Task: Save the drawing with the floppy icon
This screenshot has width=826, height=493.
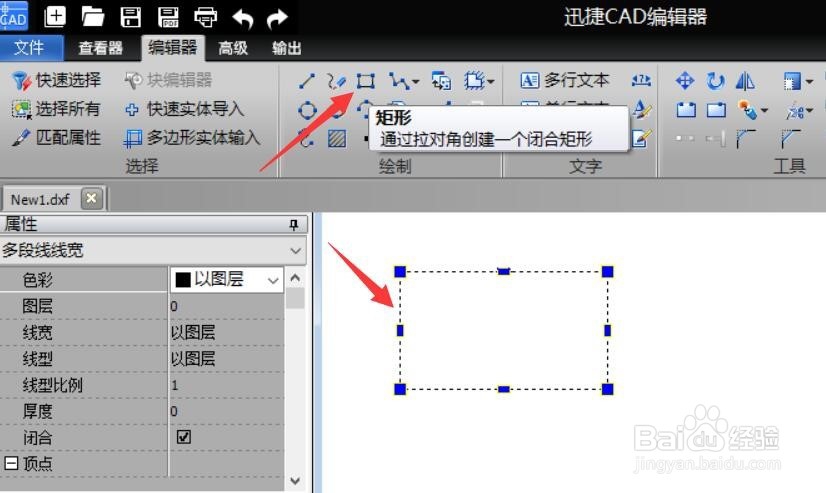Action: pos(131,17)
